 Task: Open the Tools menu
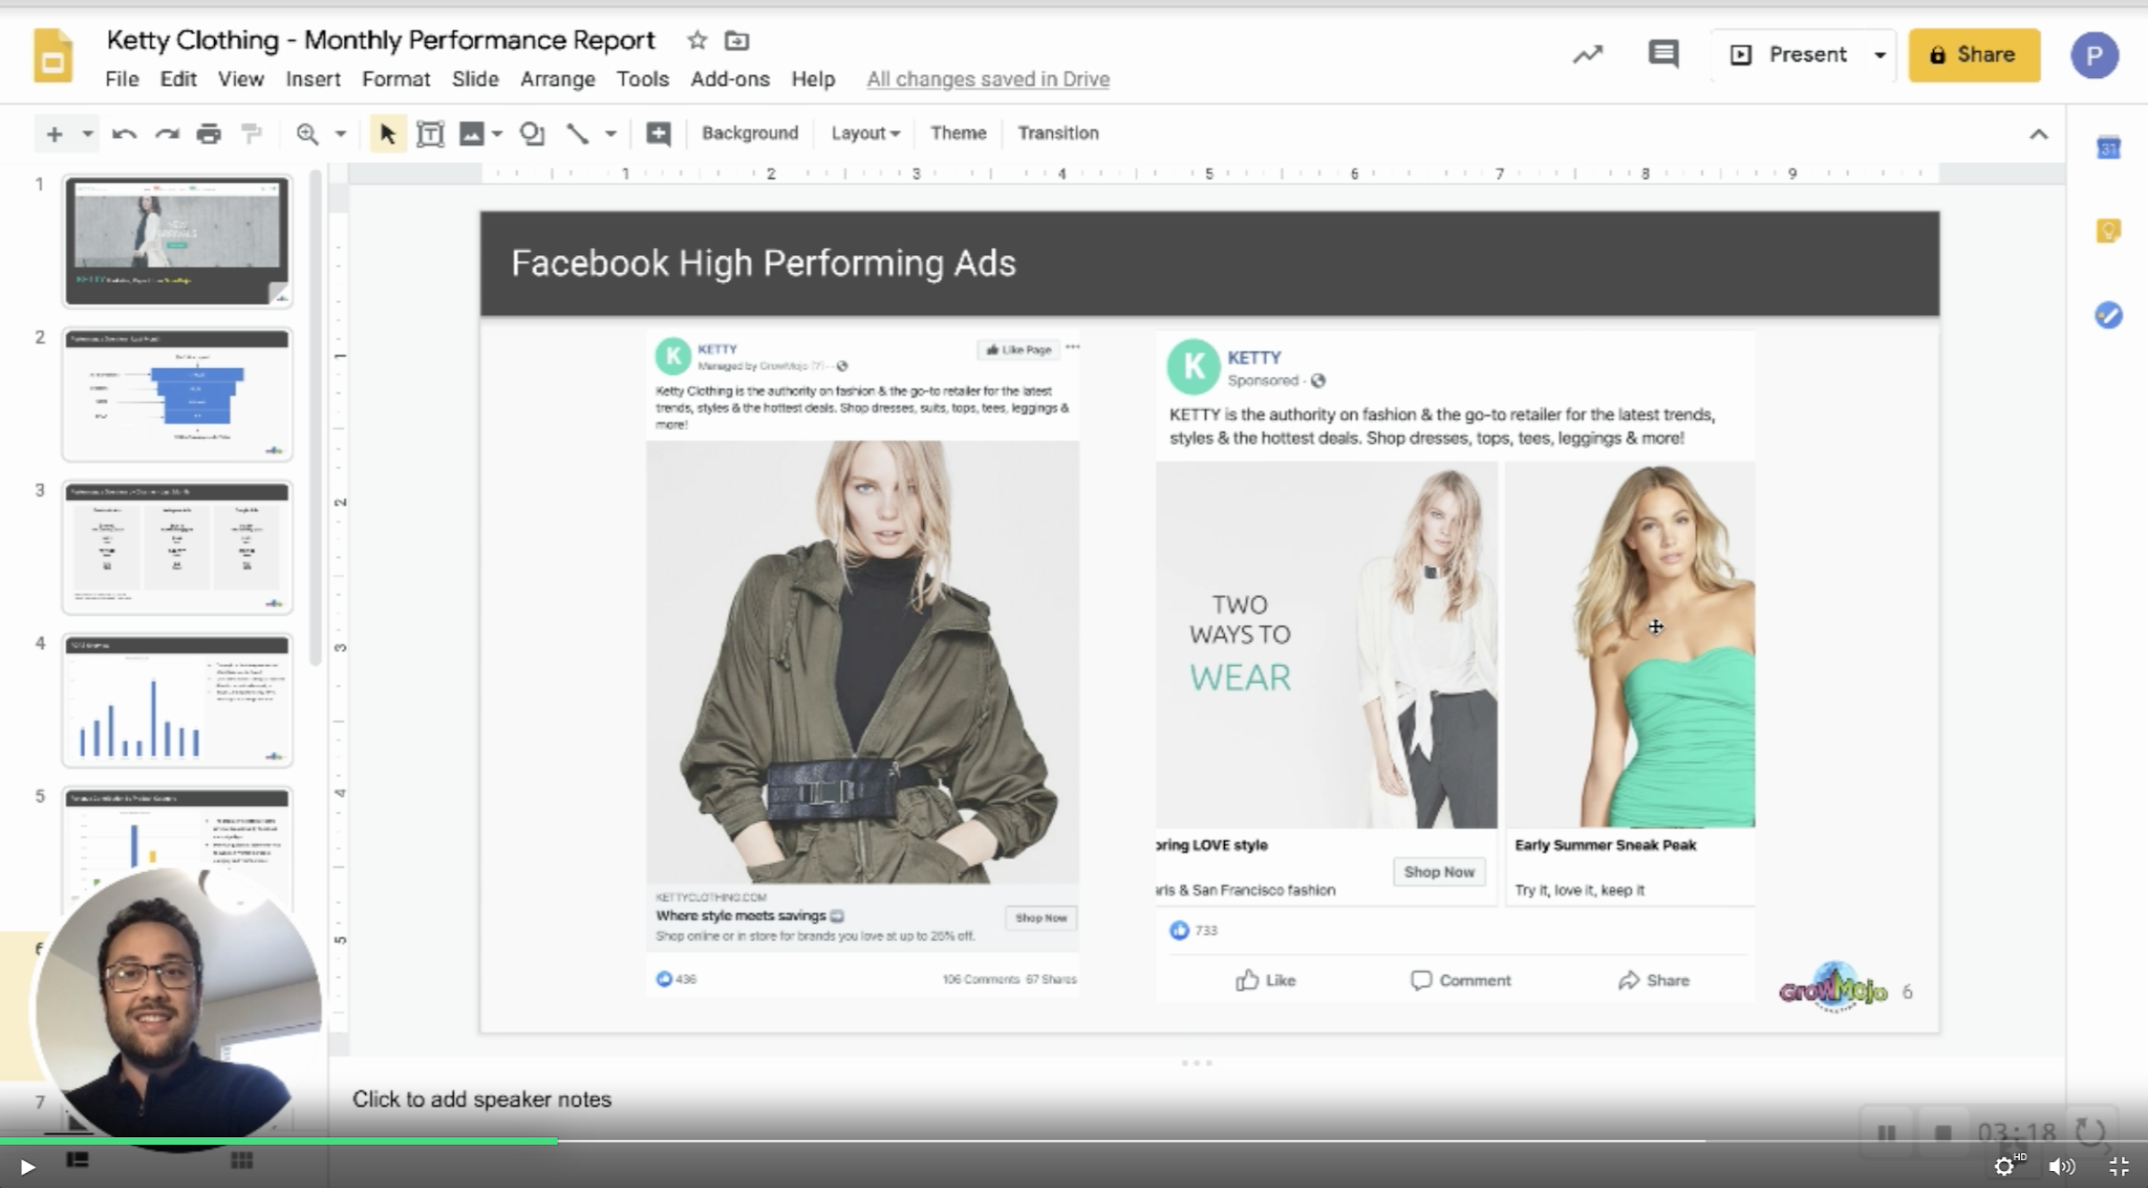click(642, 79)
